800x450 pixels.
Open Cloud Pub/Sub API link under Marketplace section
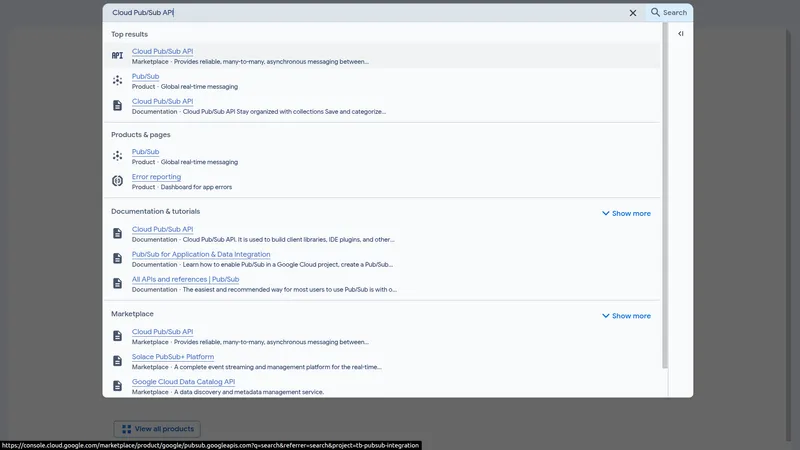tap(162, 332)
